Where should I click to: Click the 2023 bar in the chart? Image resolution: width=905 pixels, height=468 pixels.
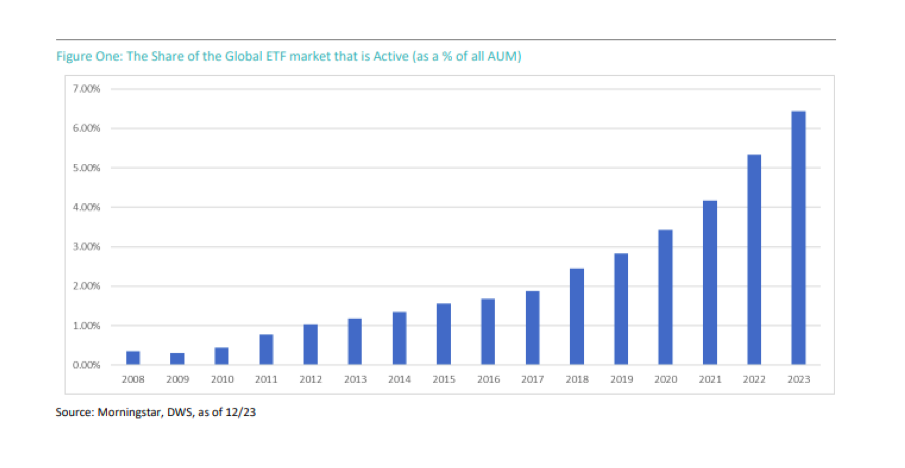(x=798, y=238)
